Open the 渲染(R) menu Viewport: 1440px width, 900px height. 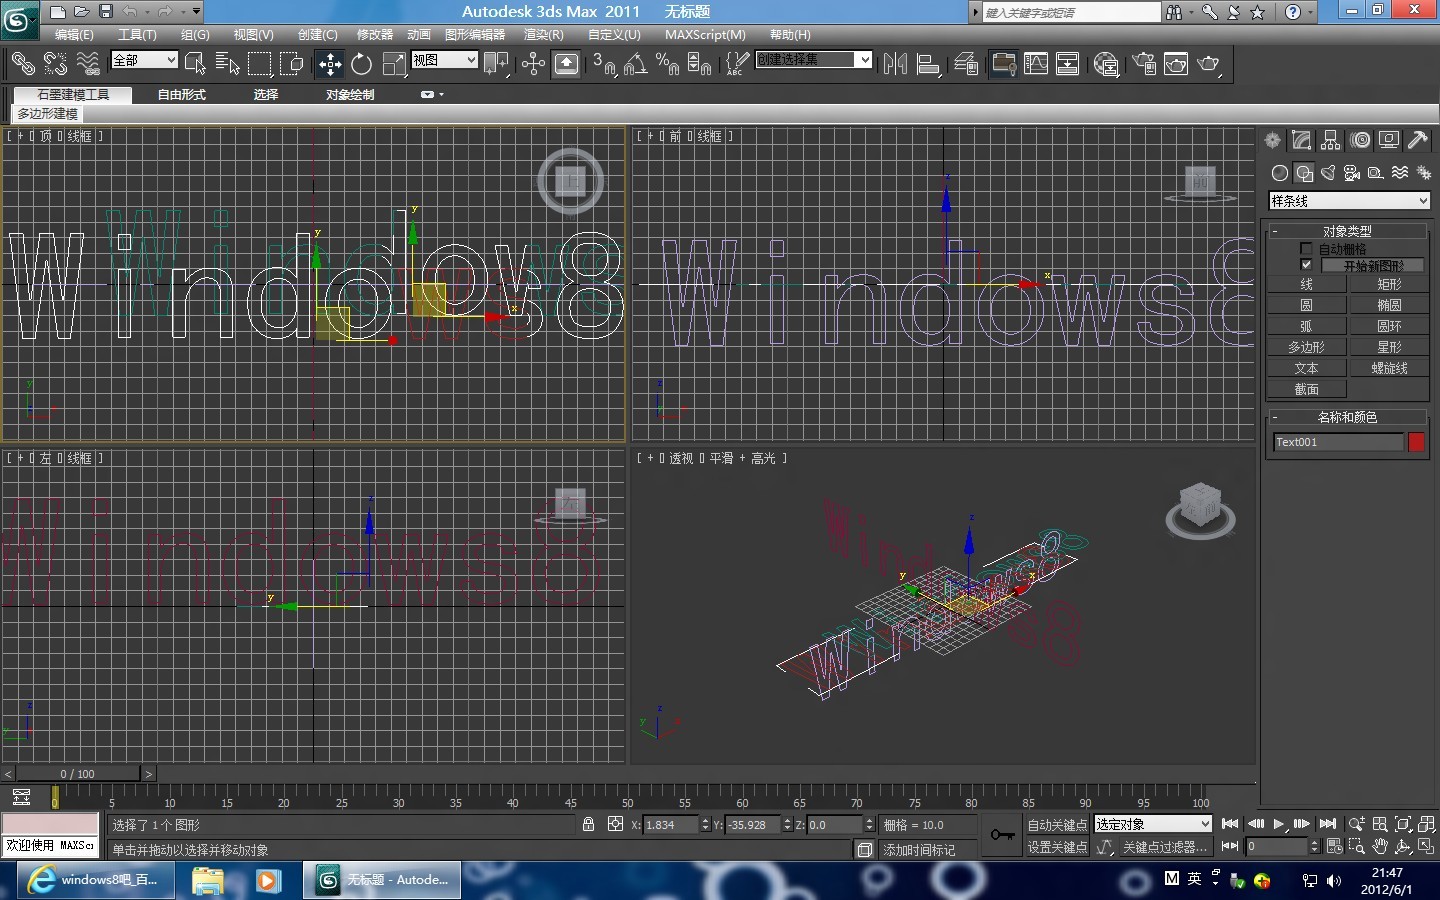[543, 35]
